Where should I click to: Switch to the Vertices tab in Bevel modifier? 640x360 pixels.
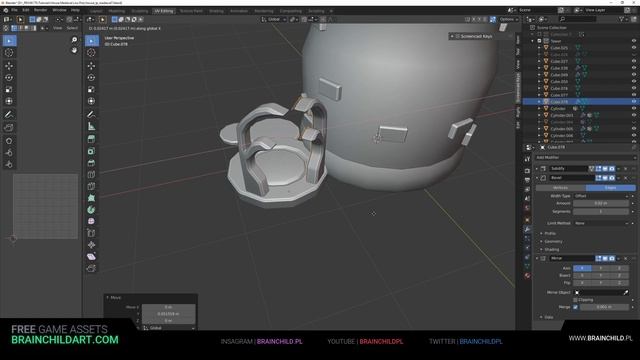coord(560,188)
